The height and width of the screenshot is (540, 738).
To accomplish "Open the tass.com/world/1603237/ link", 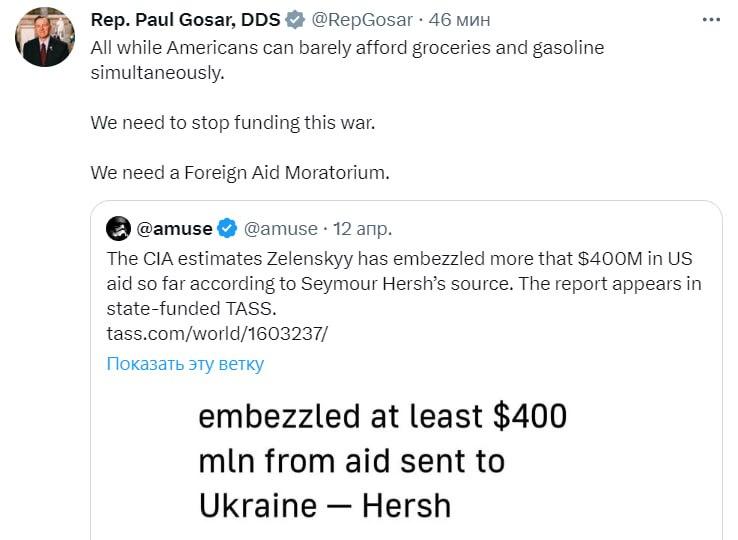I will [216, 334].
